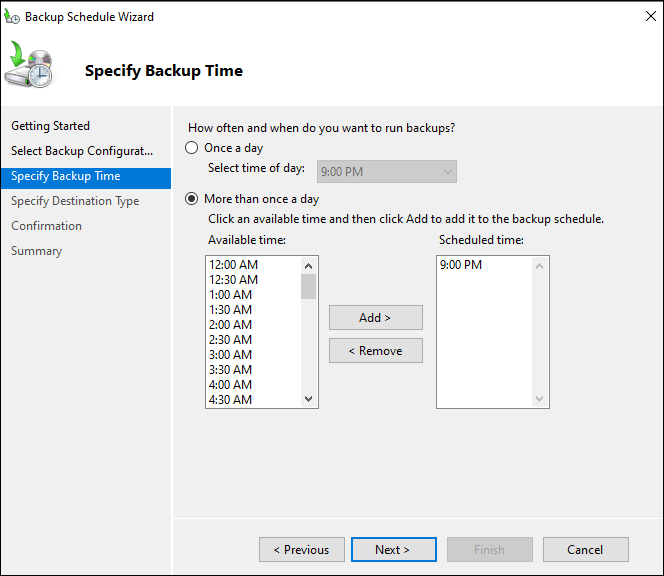Cancel the backup schedule wizard
This screenshot has width=664, height=576.
point(585,550)
